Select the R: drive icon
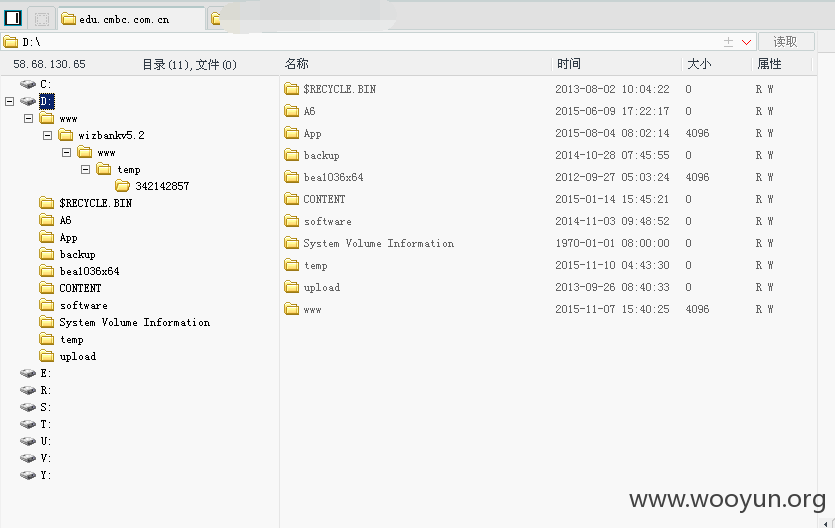Screen dimensions: 835x528 click(28, 390)
